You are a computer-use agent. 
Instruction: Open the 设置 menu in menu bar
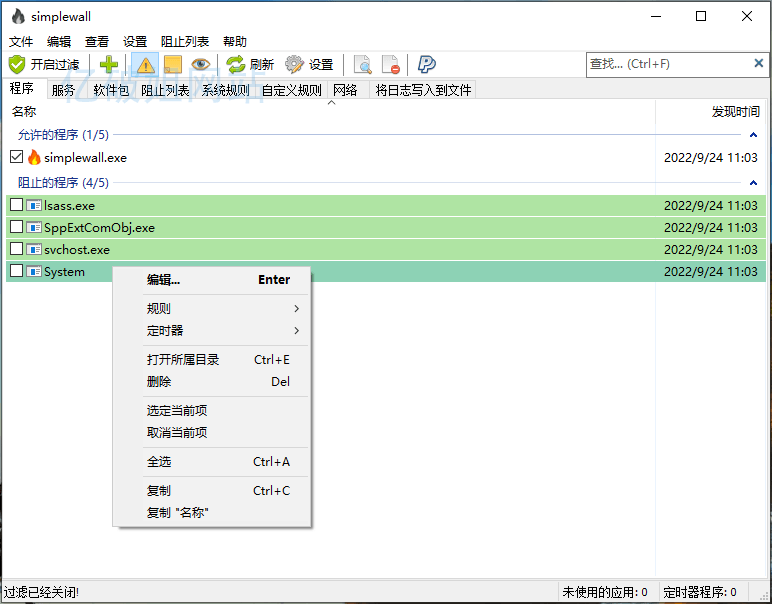click(x=135, y=42)
